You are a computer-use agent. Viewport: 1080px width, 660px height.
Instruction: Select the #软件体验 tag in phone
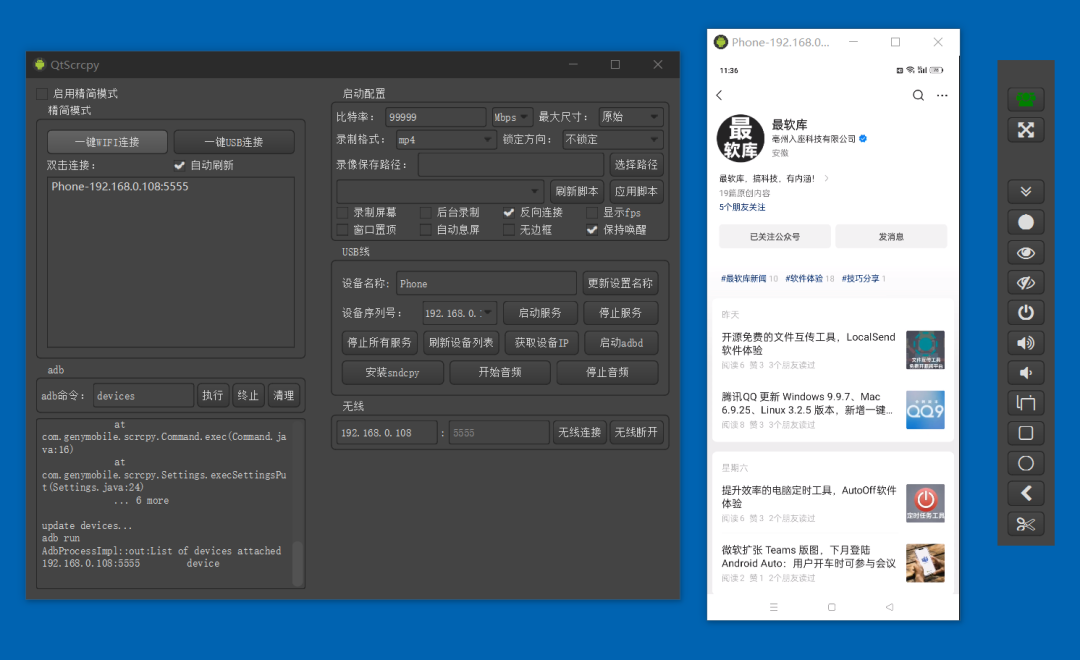click(809, 279)
